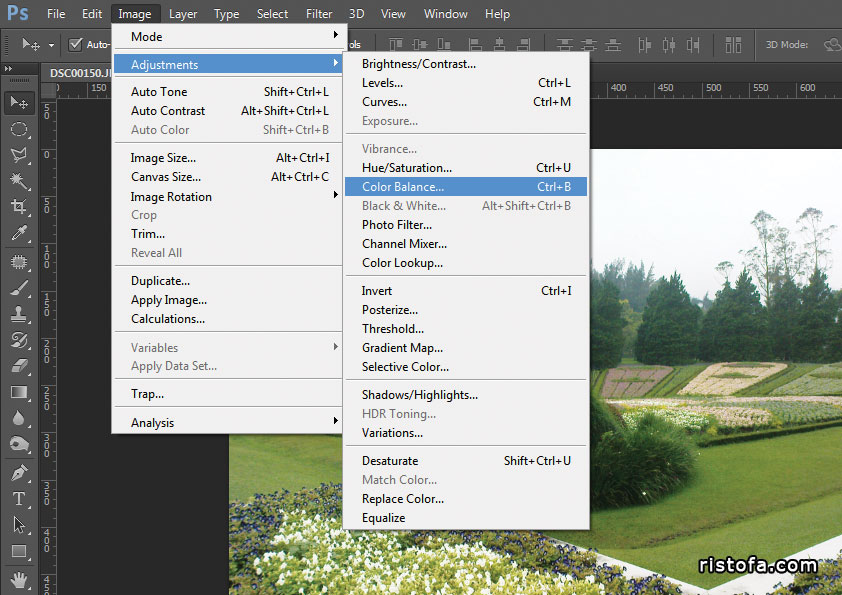Expand the collapsed toolbox double-arrow
Screen dimensions: 842x595
9,69
